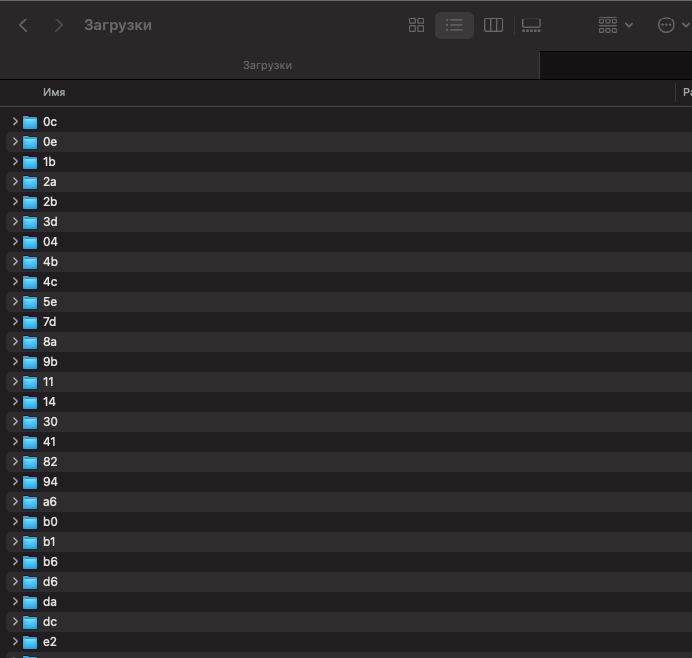Go back with the left arrow

coord(23,25)
